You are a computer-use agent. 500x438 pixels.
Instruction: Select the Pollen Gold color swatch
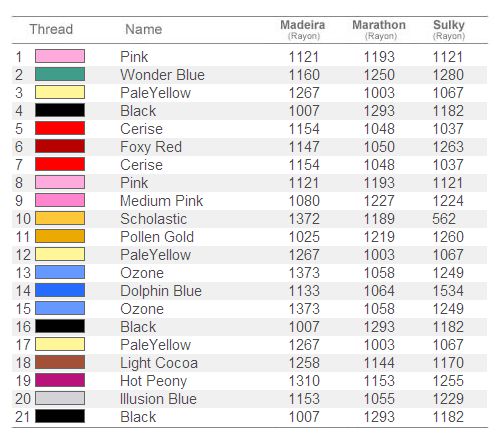[60, 236]
